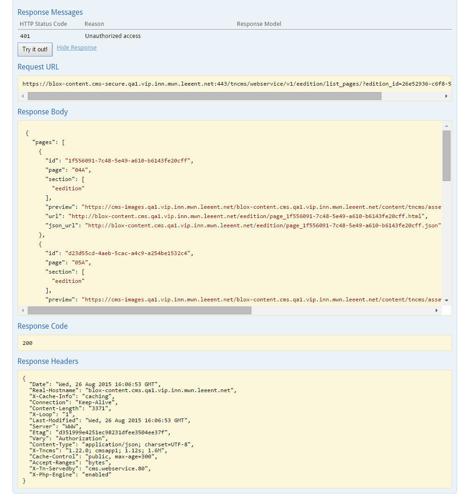This screenshot has width=470, height=500.
Task: Click the "Date" response header line
Action: tap(95, 384)
